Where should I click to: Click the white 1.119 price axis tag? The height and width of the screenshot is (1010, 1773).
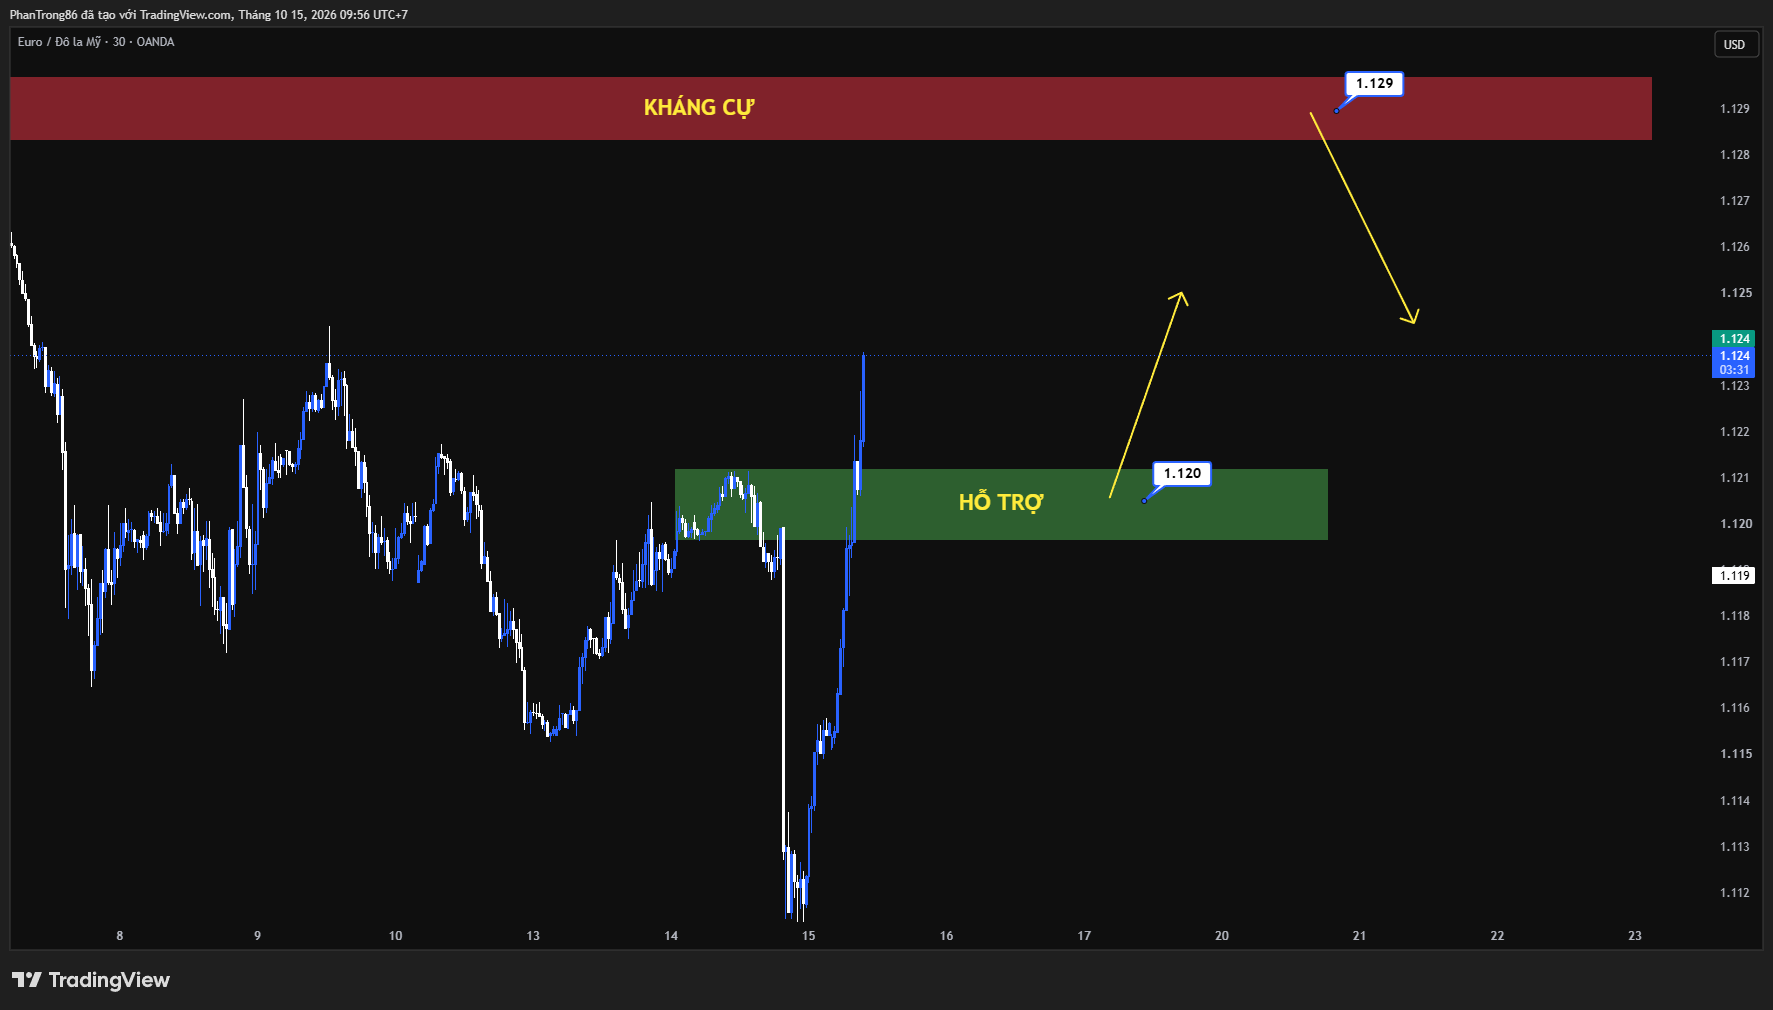tap(1734, 575)
